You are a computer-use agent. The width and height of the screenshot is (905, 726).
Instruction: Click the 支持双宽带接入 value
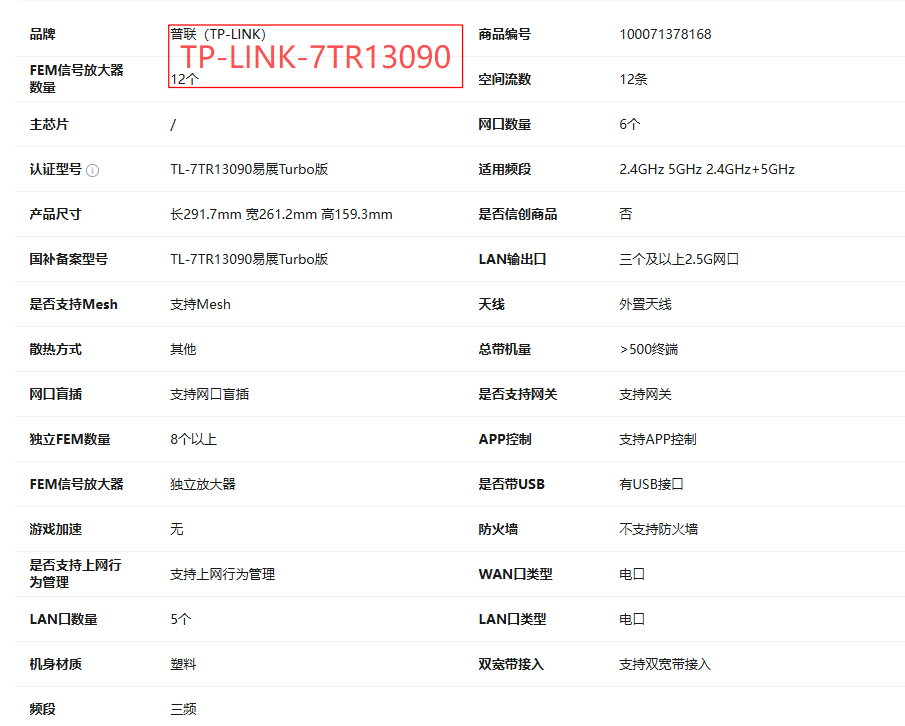[664, 664]
